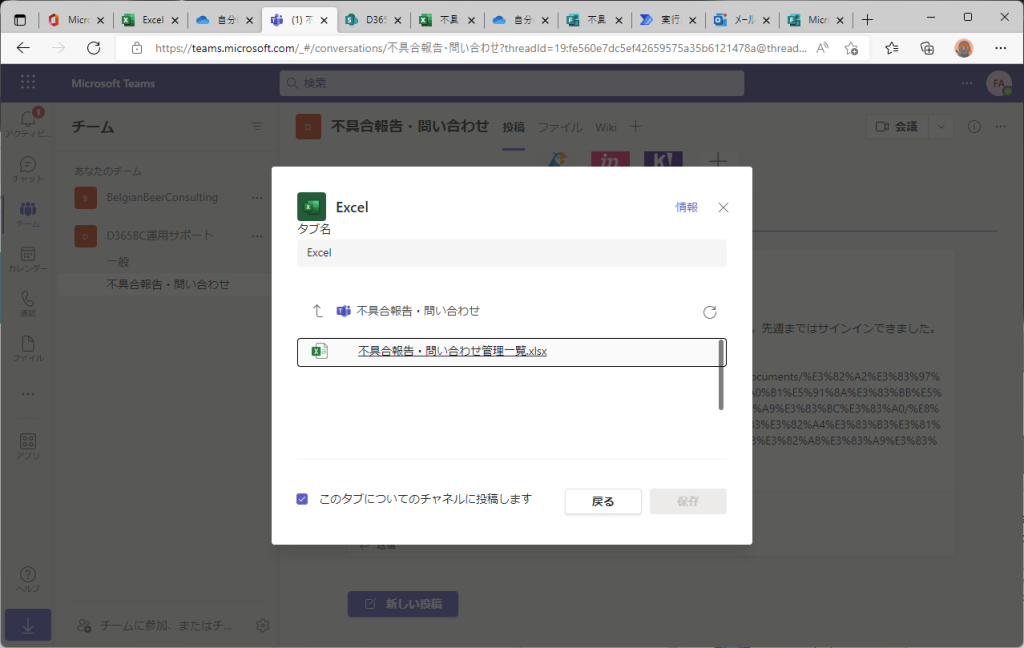
Task: Open a new browser tab
Action: coord(867,20)
